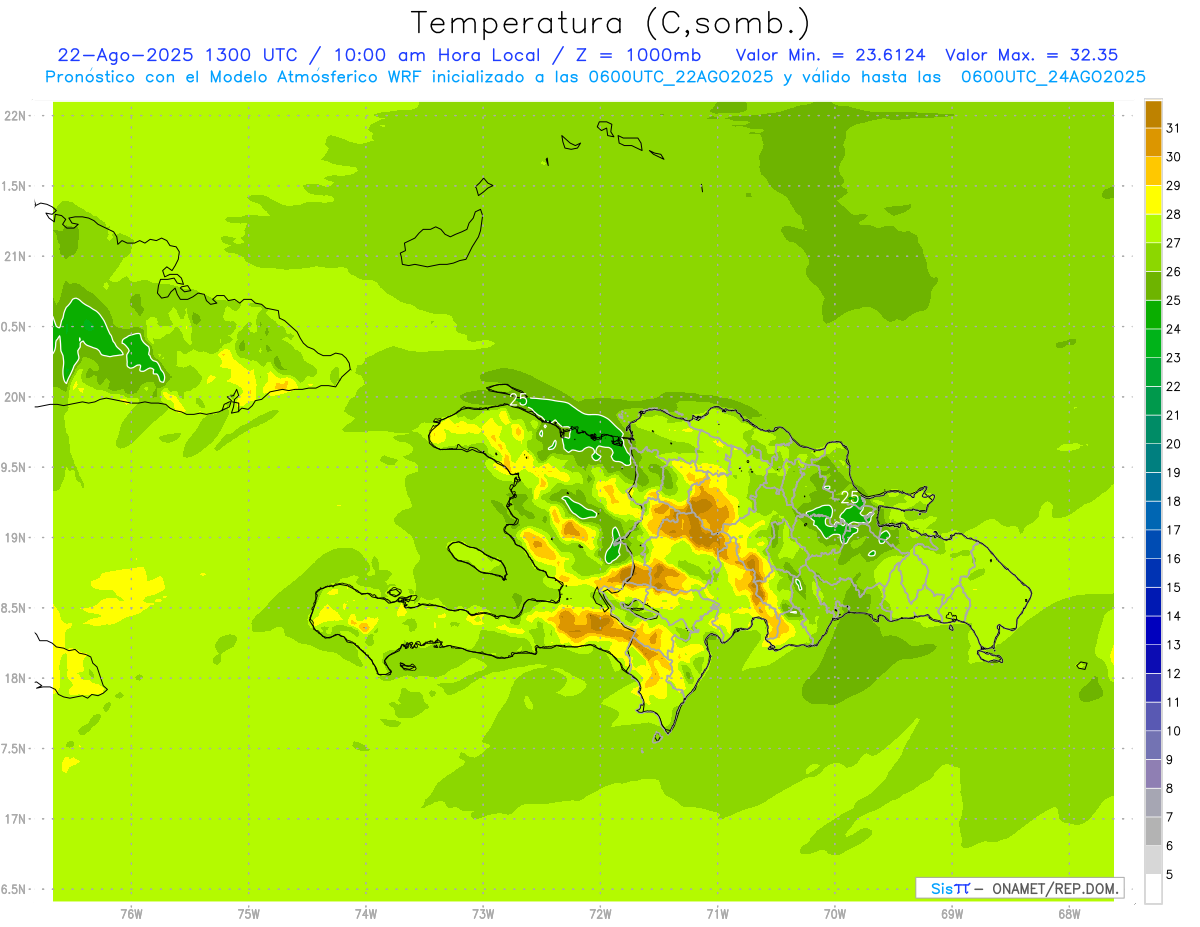Click the 'Valor Min. = 23.6124' readout
This screenshot has height=927, width=1200.
tap(832, 55)
